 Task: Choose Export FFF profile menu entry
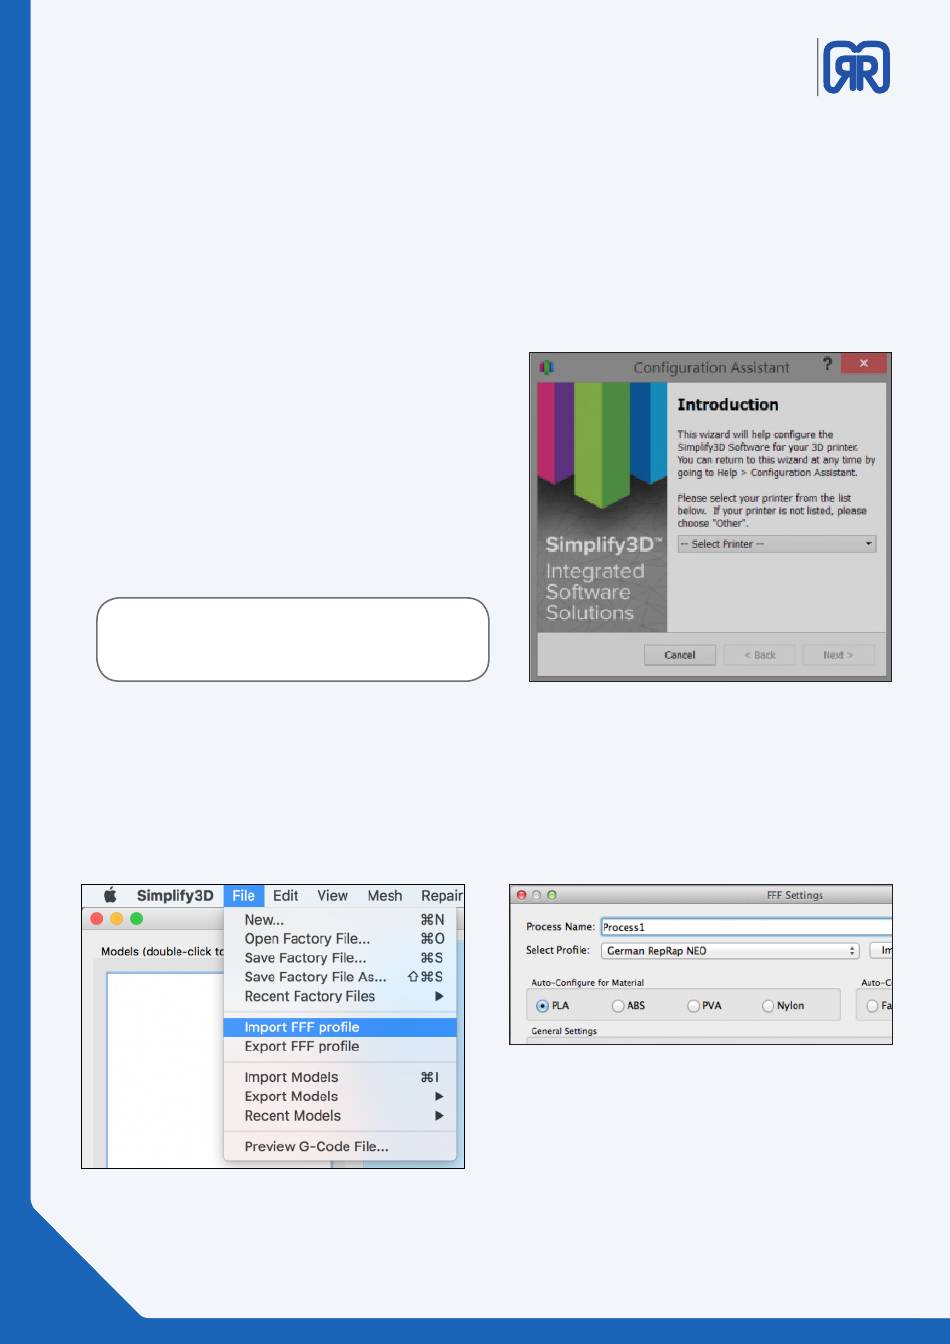point(340,1046)
